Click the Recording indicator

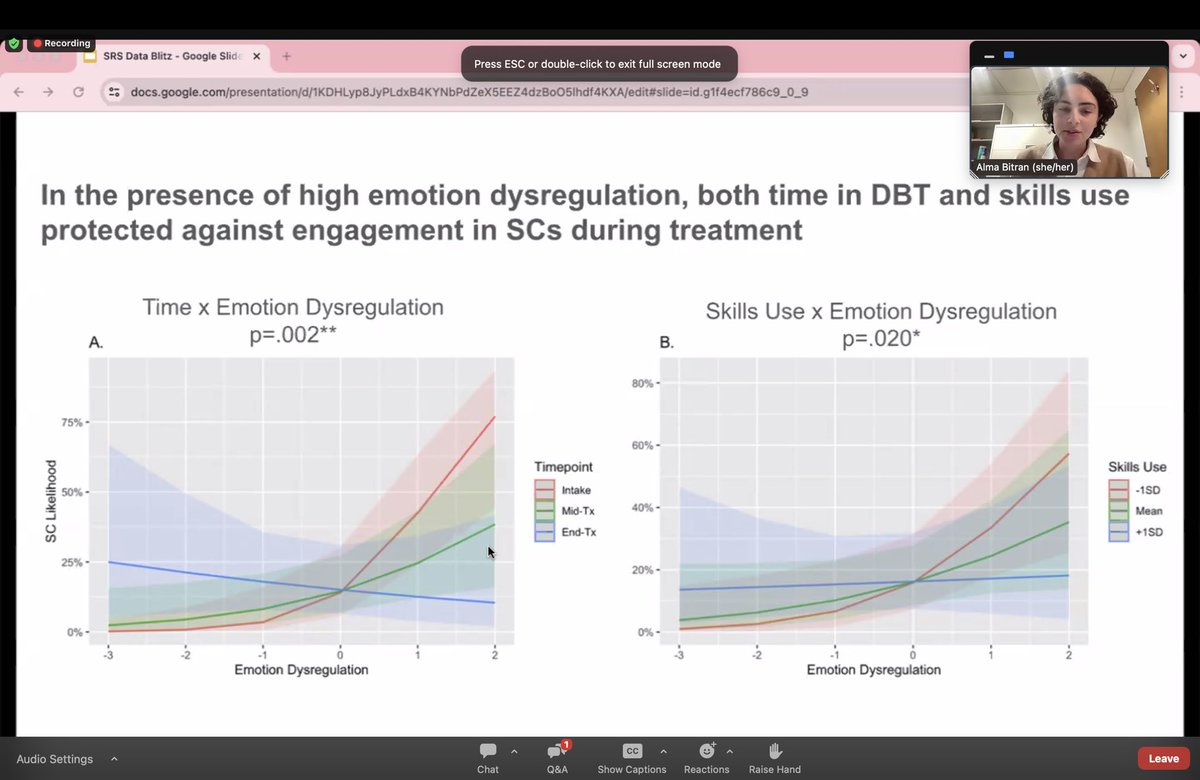(62, 44)
